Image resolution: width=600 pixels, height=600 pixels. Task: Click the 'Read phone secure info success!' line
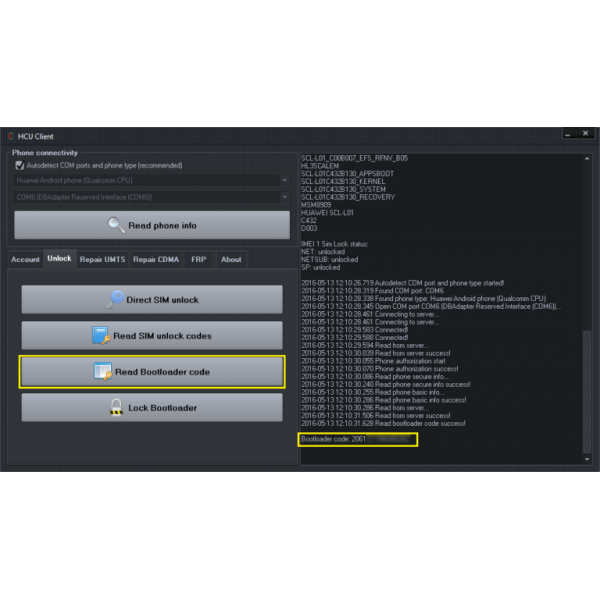(x=386, y=384)
